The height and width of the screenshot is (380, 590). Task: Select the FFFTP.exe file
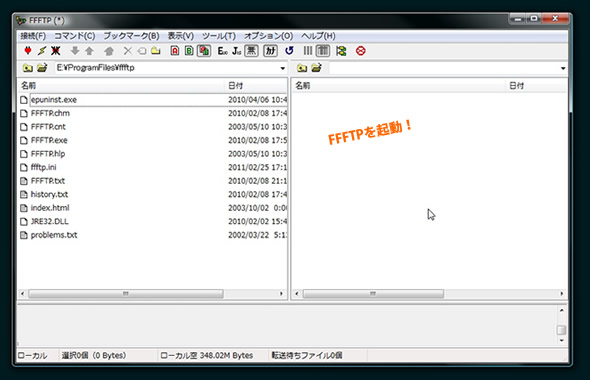(49, 140)
